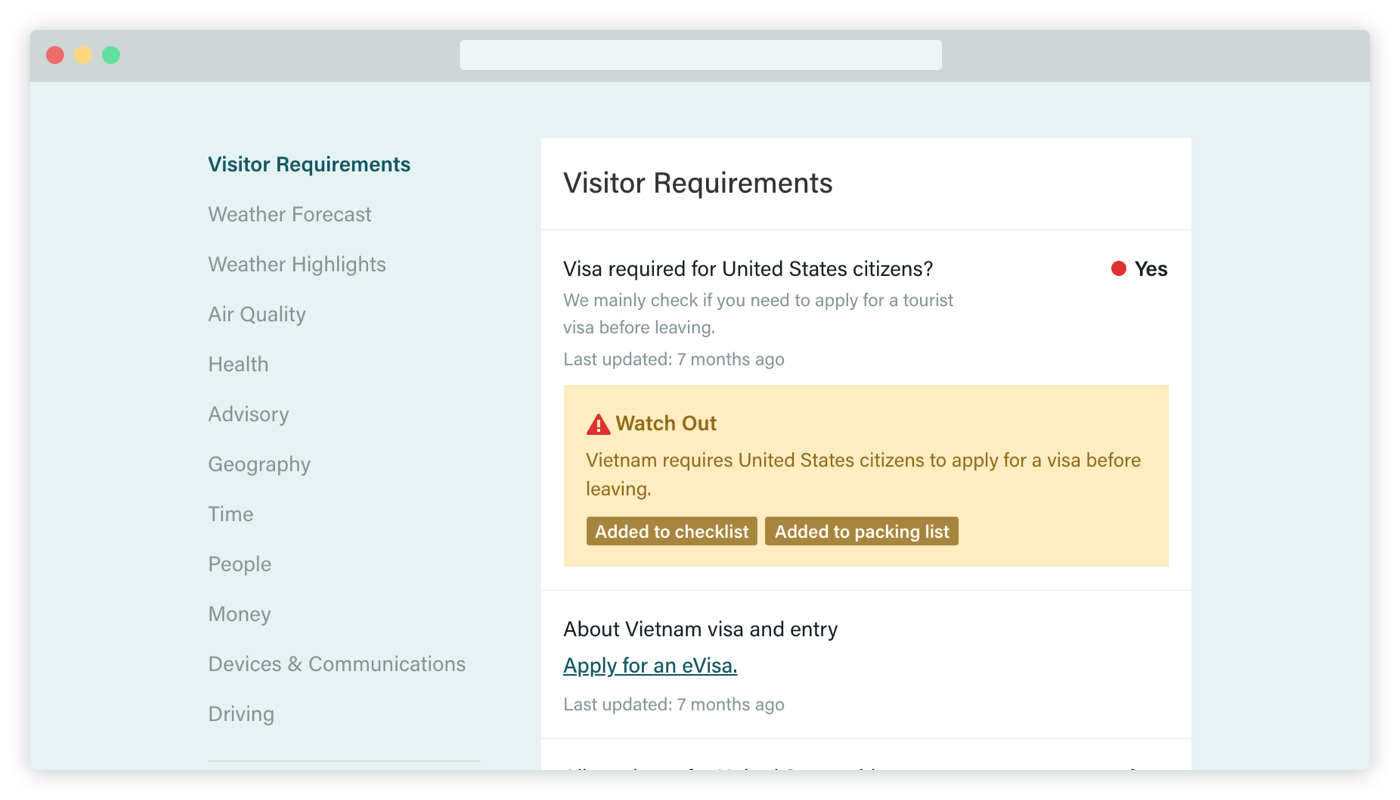Go to Money section
The image size is (1400, 800).
point(239,614)
